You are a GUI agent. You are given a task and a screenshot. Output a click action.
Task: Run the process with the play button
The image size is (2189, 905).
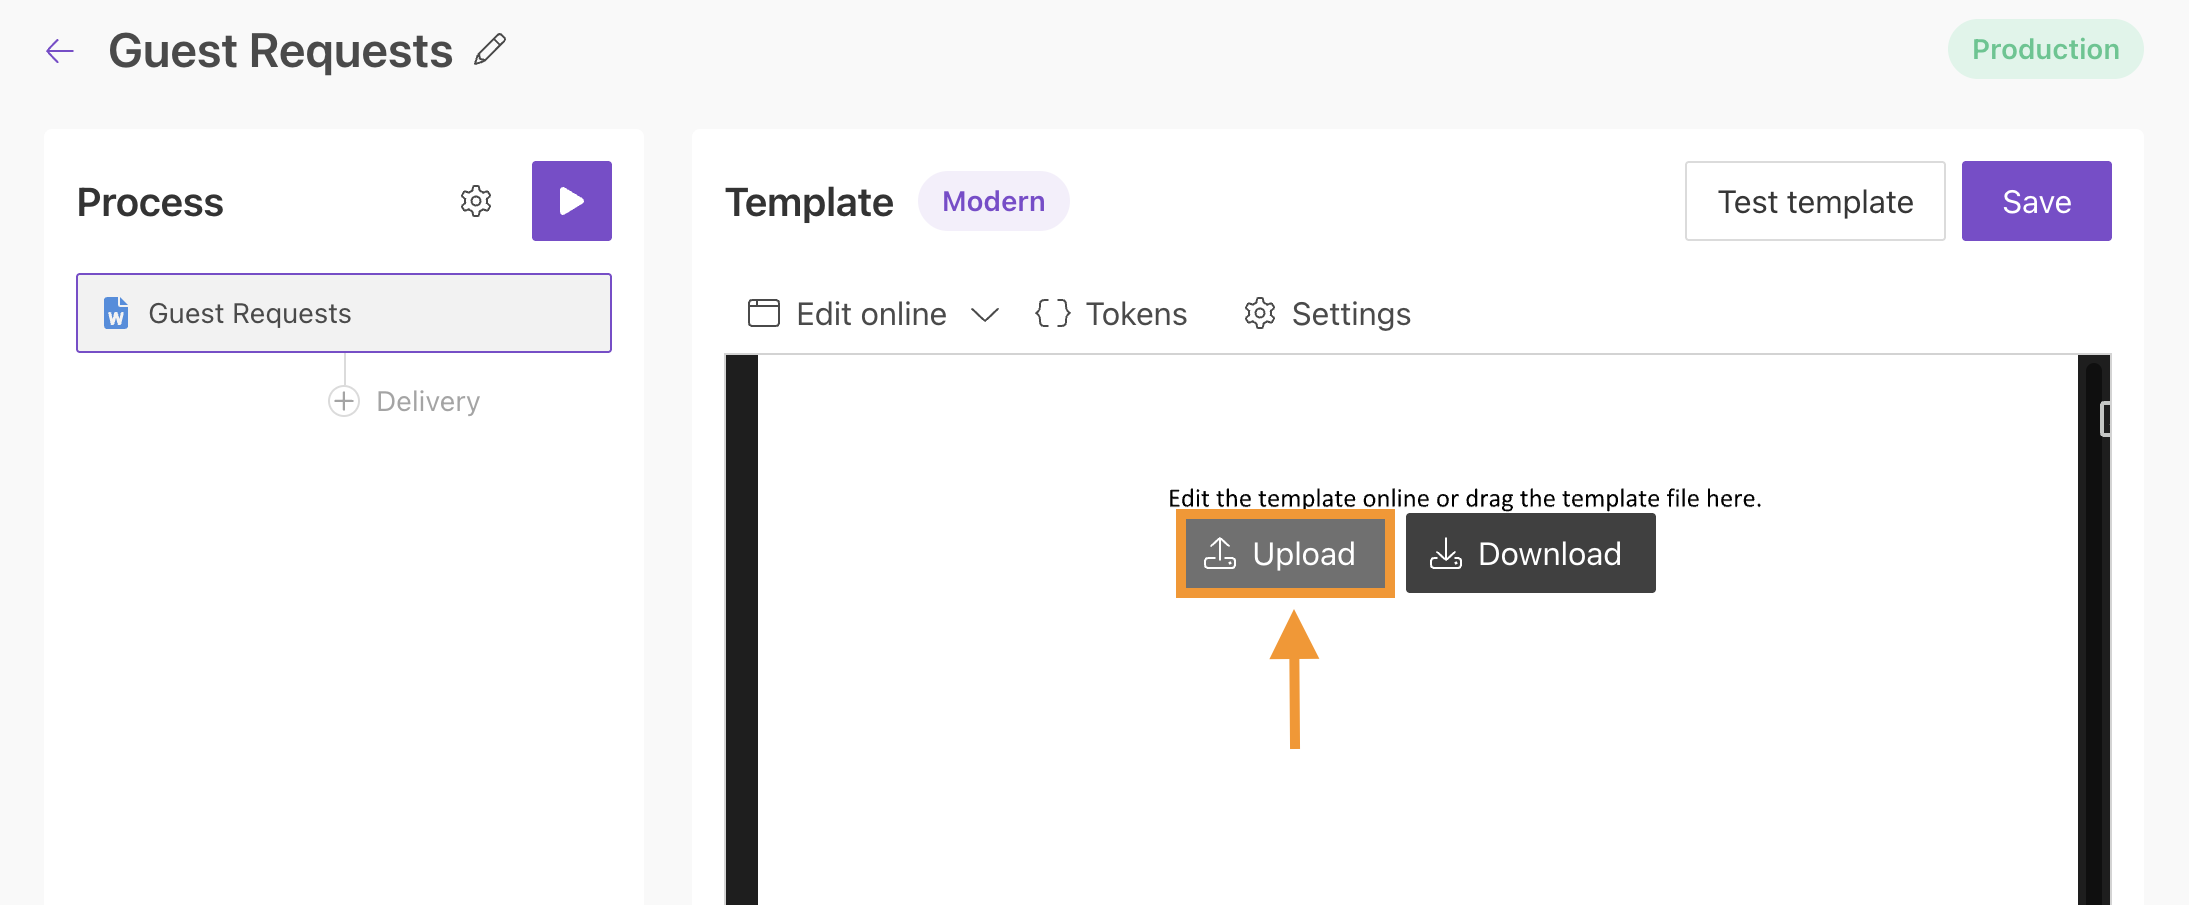click(571, 200)
